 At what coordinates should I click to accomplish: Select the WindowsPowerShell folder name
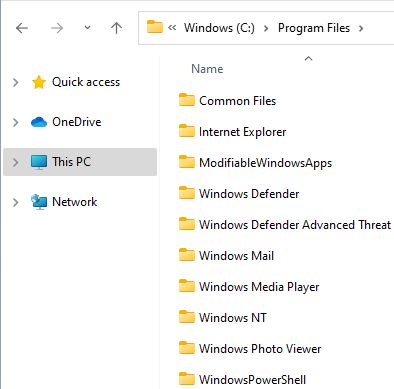252,380
